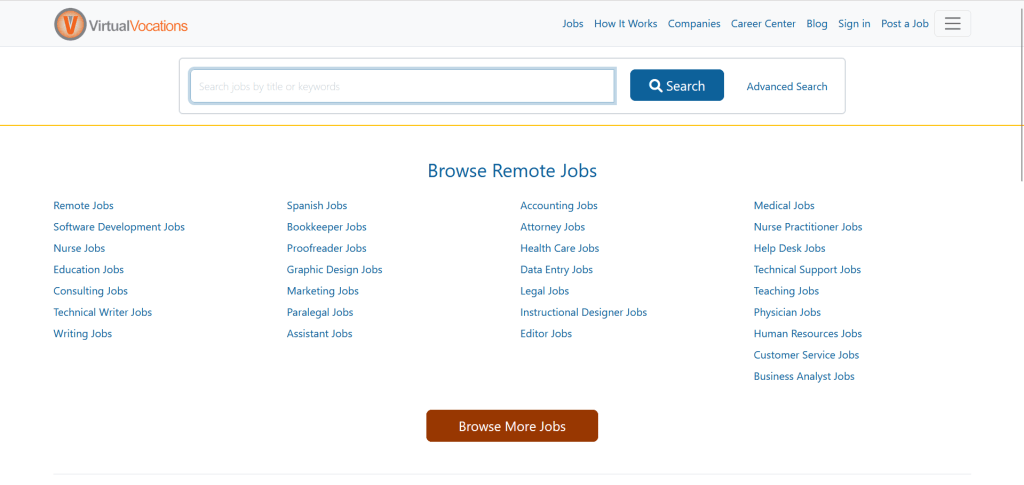This screenshot has height=485, width=1024.
Task: Open the Spanish Jobs link
Action: [317, 206]
